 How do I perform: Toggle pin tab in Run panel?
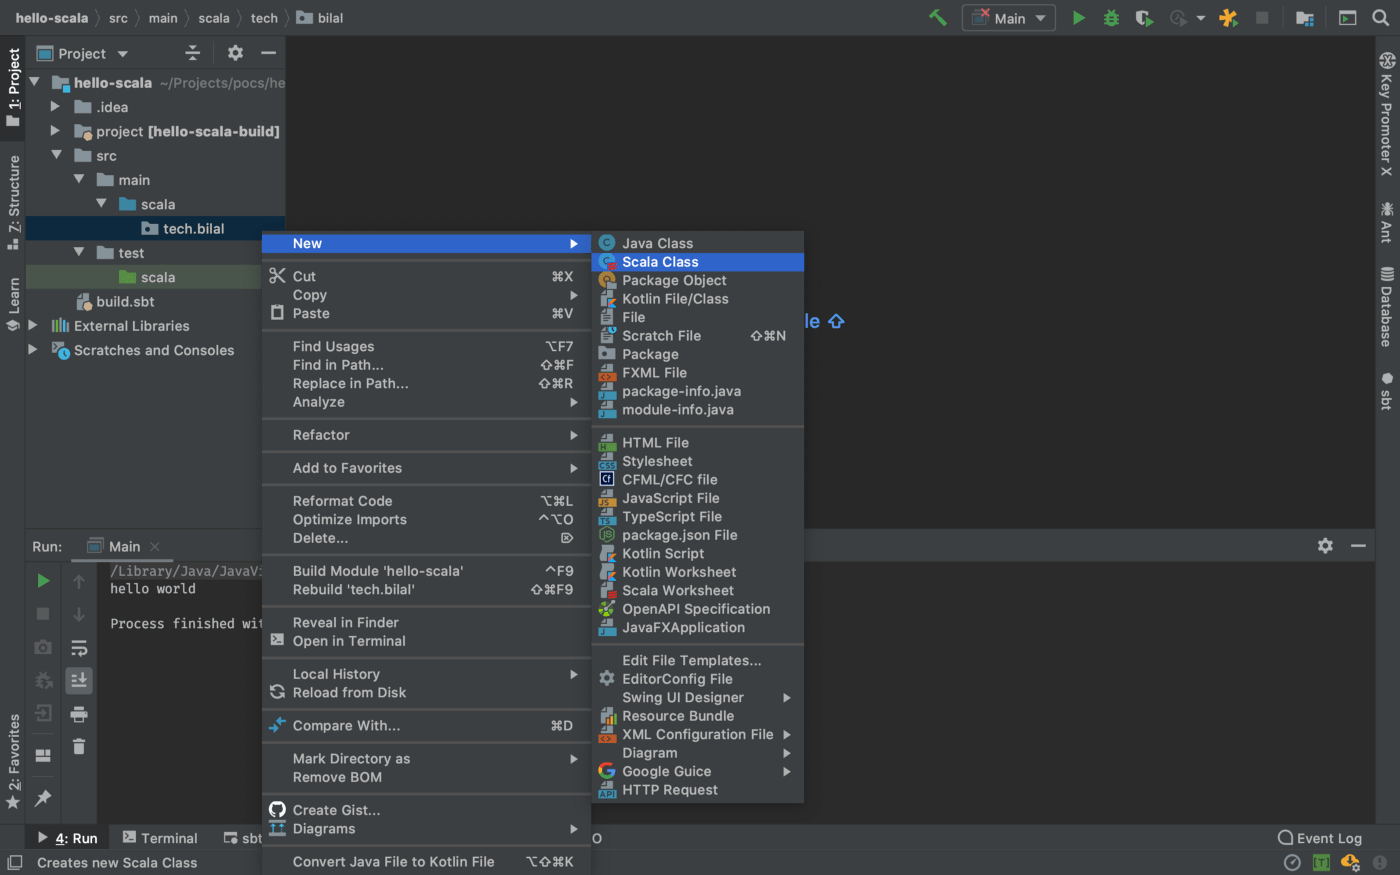click(x=43, y=798)
